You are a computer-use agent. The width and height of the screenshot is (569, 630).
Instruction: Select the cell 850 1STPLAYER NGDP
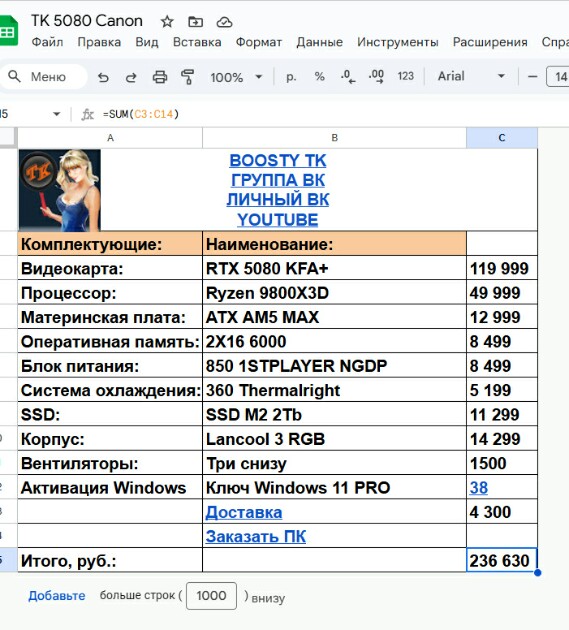click(334, 366)
